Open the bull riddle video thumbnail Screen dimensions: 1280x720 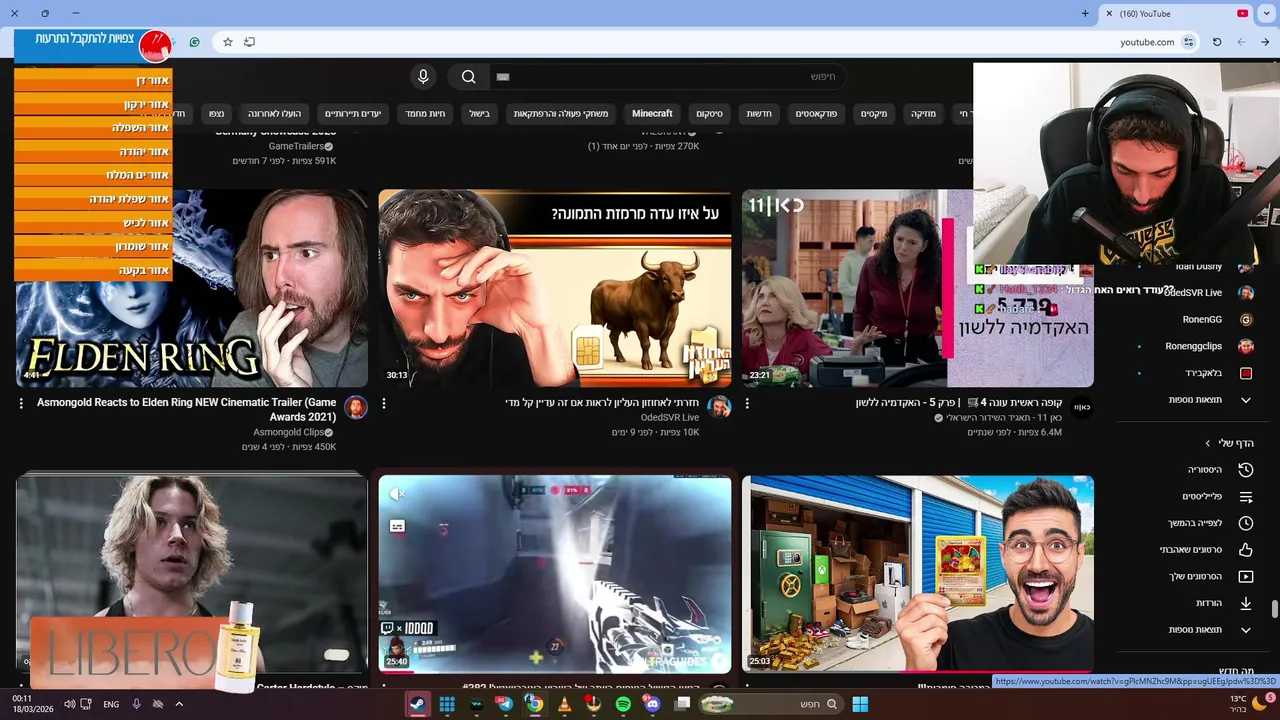pyautogui.click(x=555, y=288)
